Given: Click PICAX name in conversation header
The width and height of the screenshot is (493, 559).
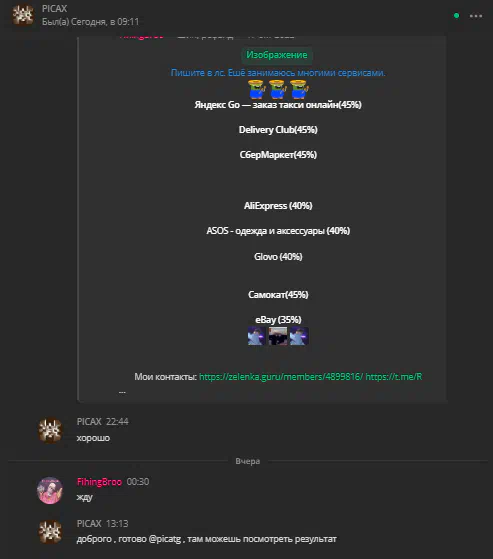Looking at the screenshot, I should point(54,9).
